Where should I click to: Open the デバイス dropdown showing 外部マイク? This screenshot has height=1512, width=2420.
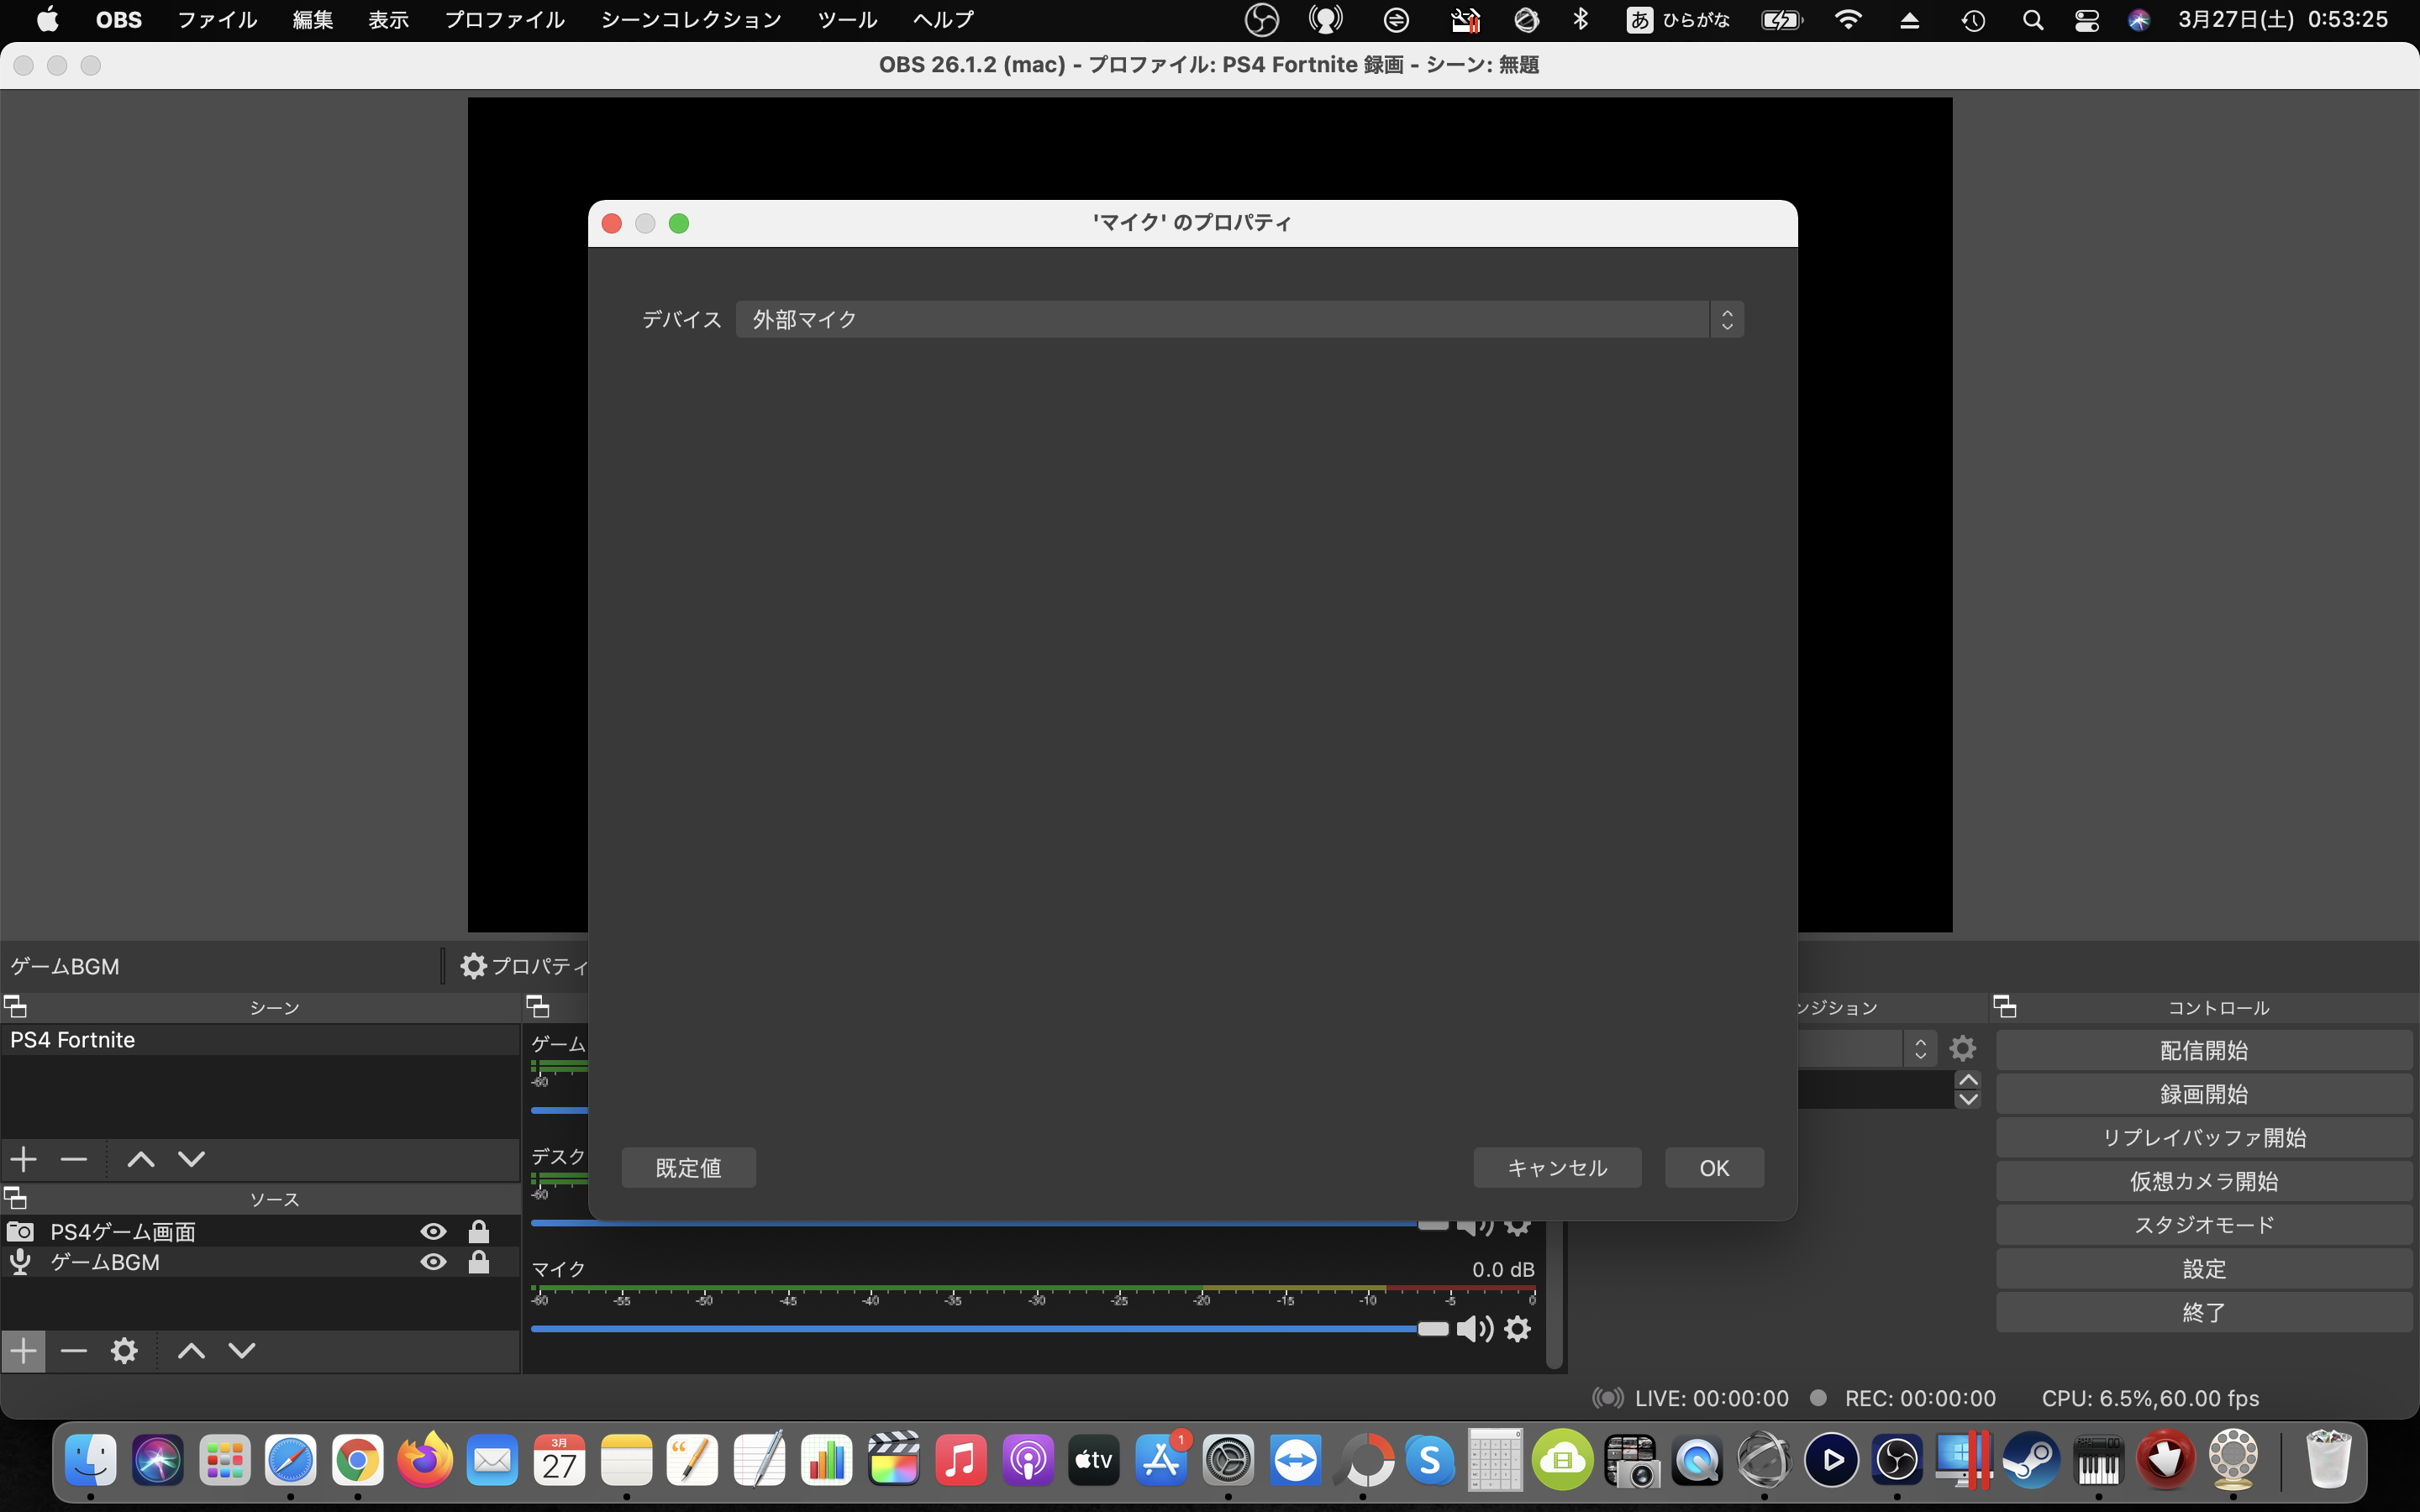1239,319
